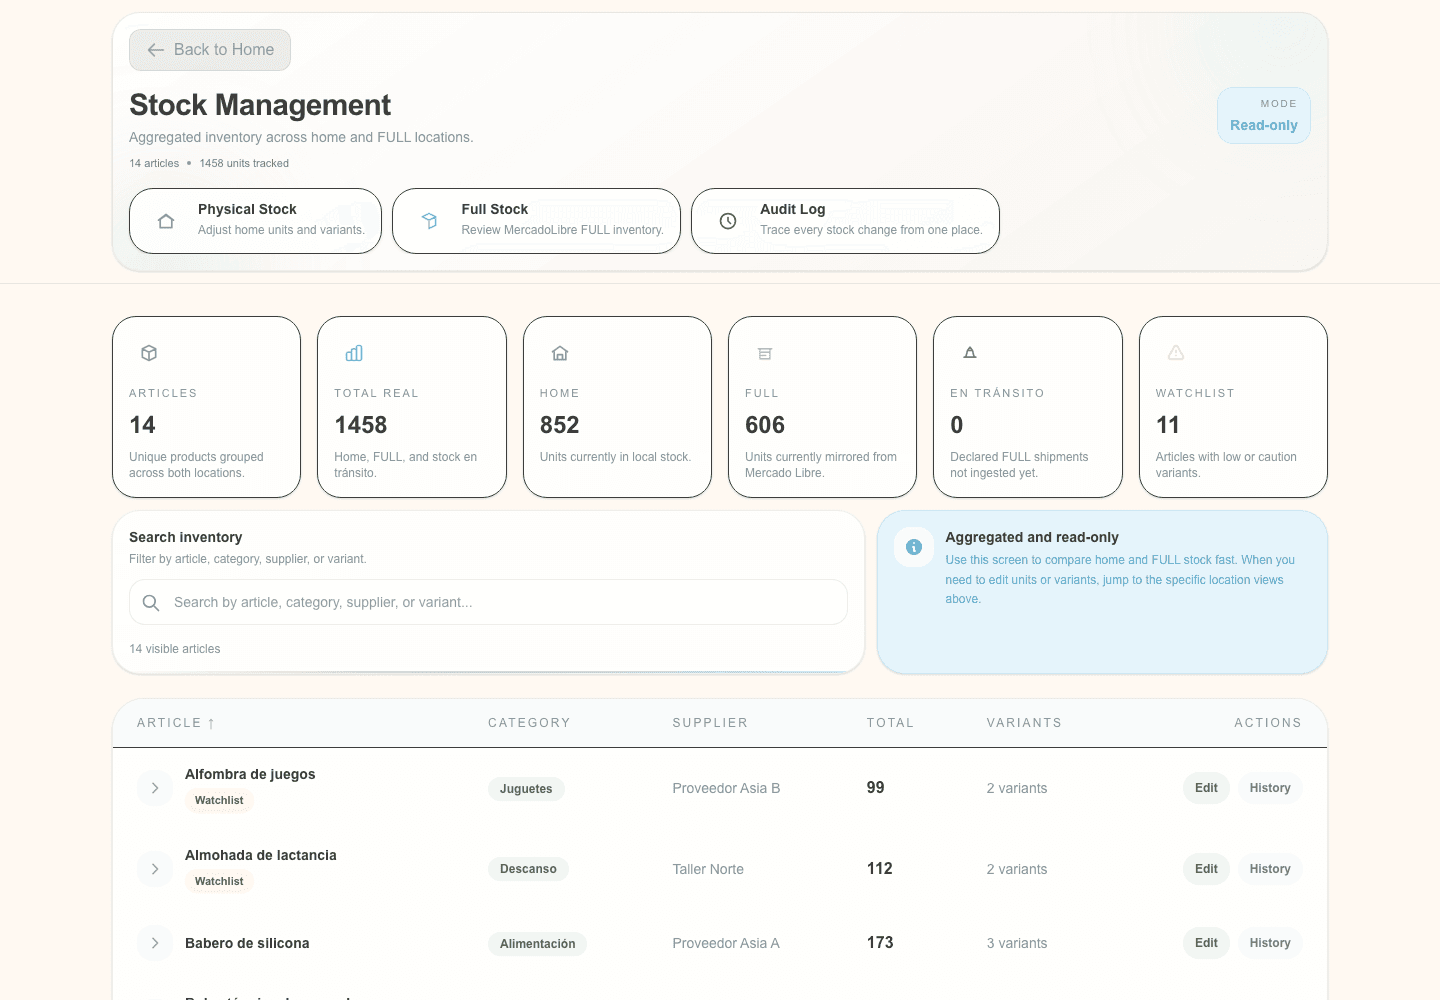Edit the Alfombra de juegos article
The image size is (1440, 1000).
coord(1206,788)
